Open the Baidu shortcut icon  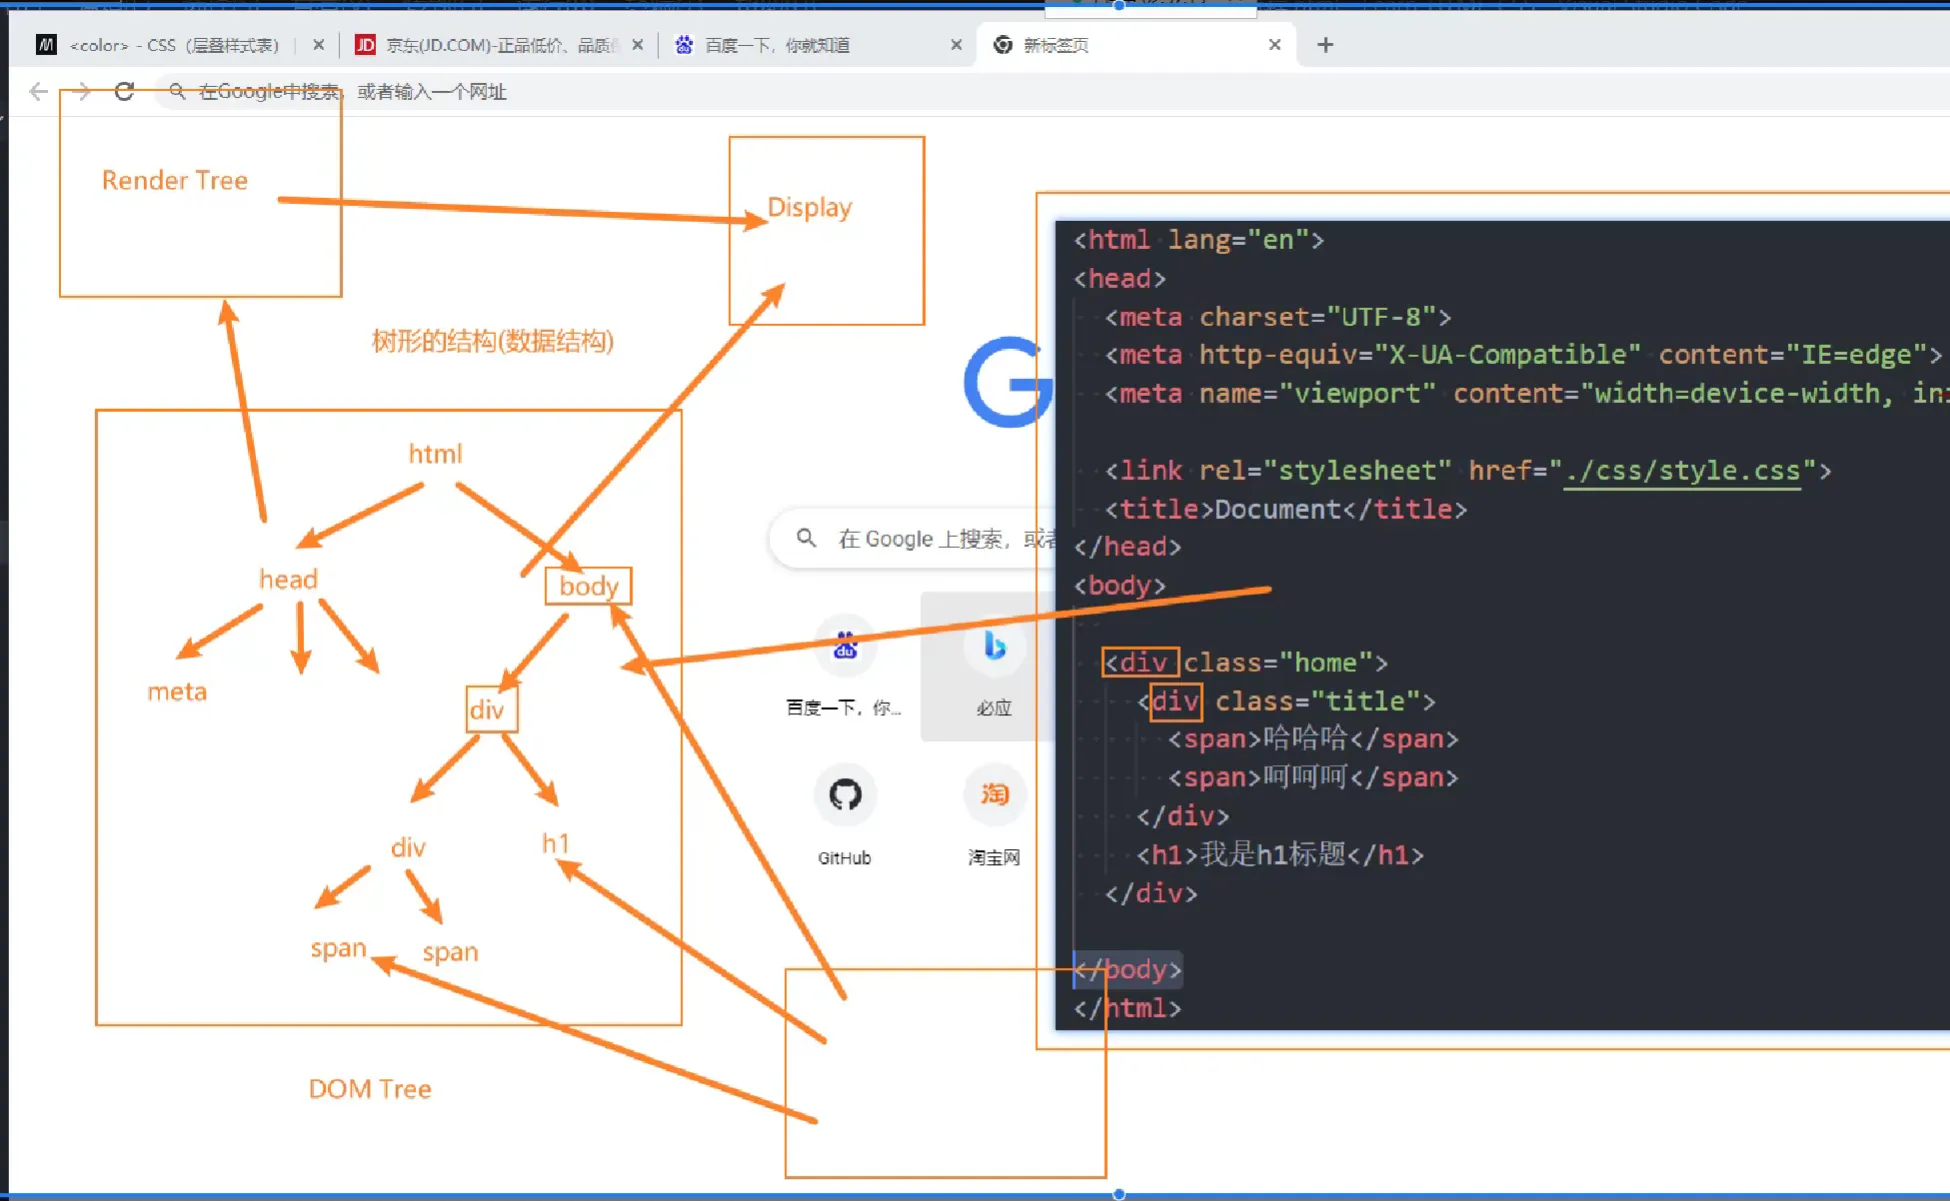(x=845, y=648)
